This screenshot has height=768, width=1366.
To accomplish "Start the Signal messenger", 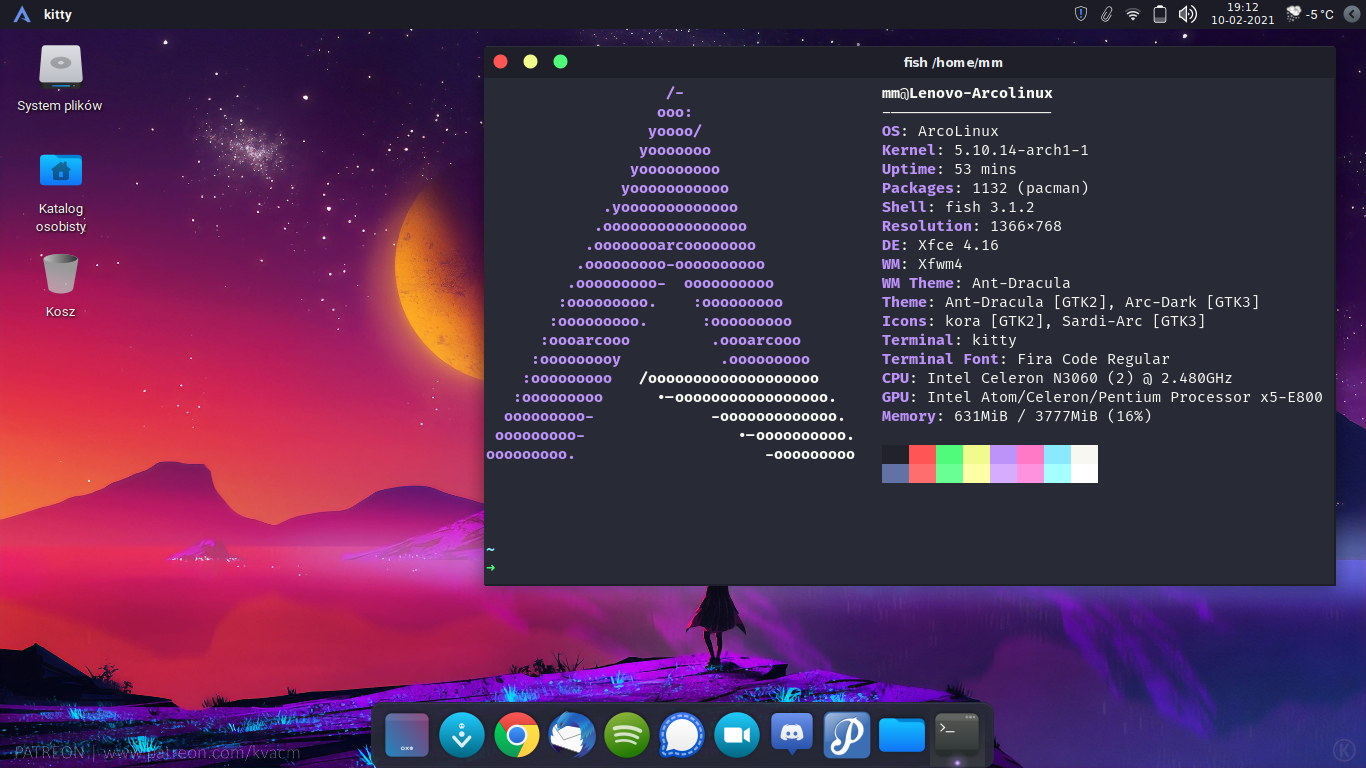I will coord(682,735).
